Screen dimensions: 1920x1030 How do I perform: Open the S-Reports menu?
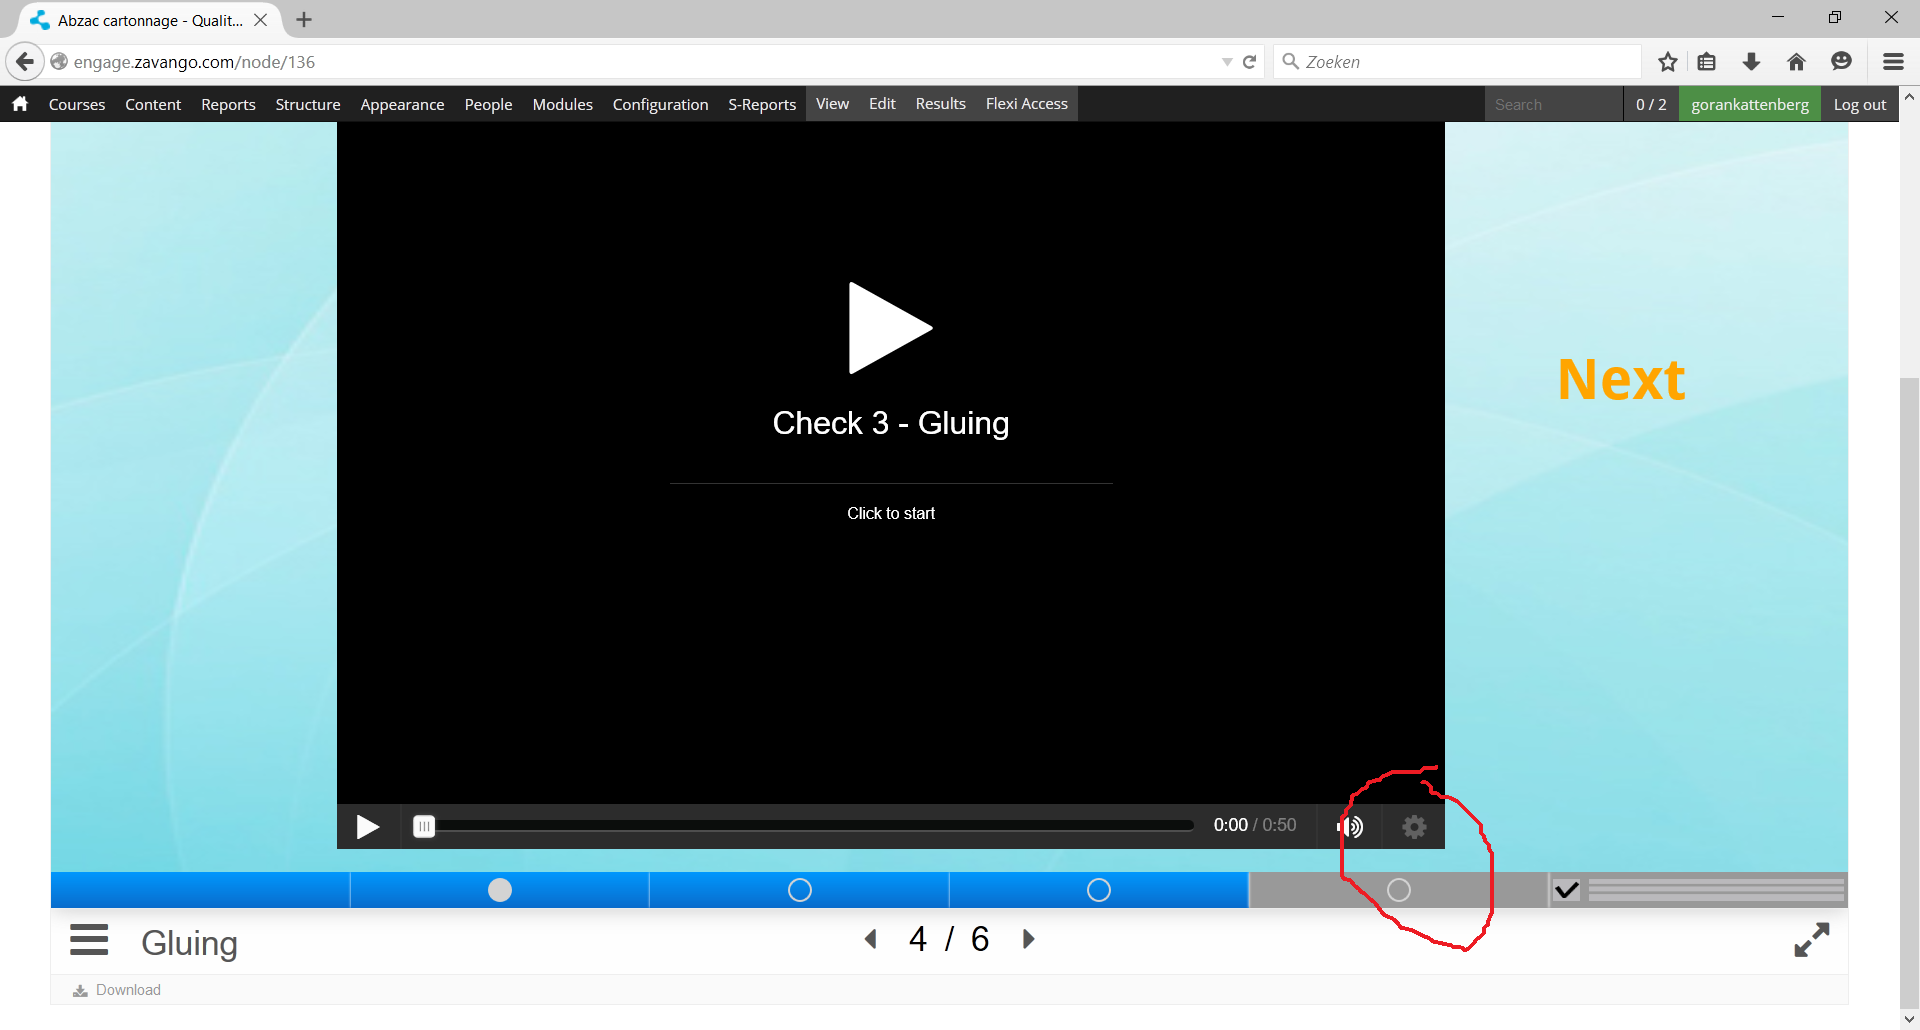(x=762, y=104)
